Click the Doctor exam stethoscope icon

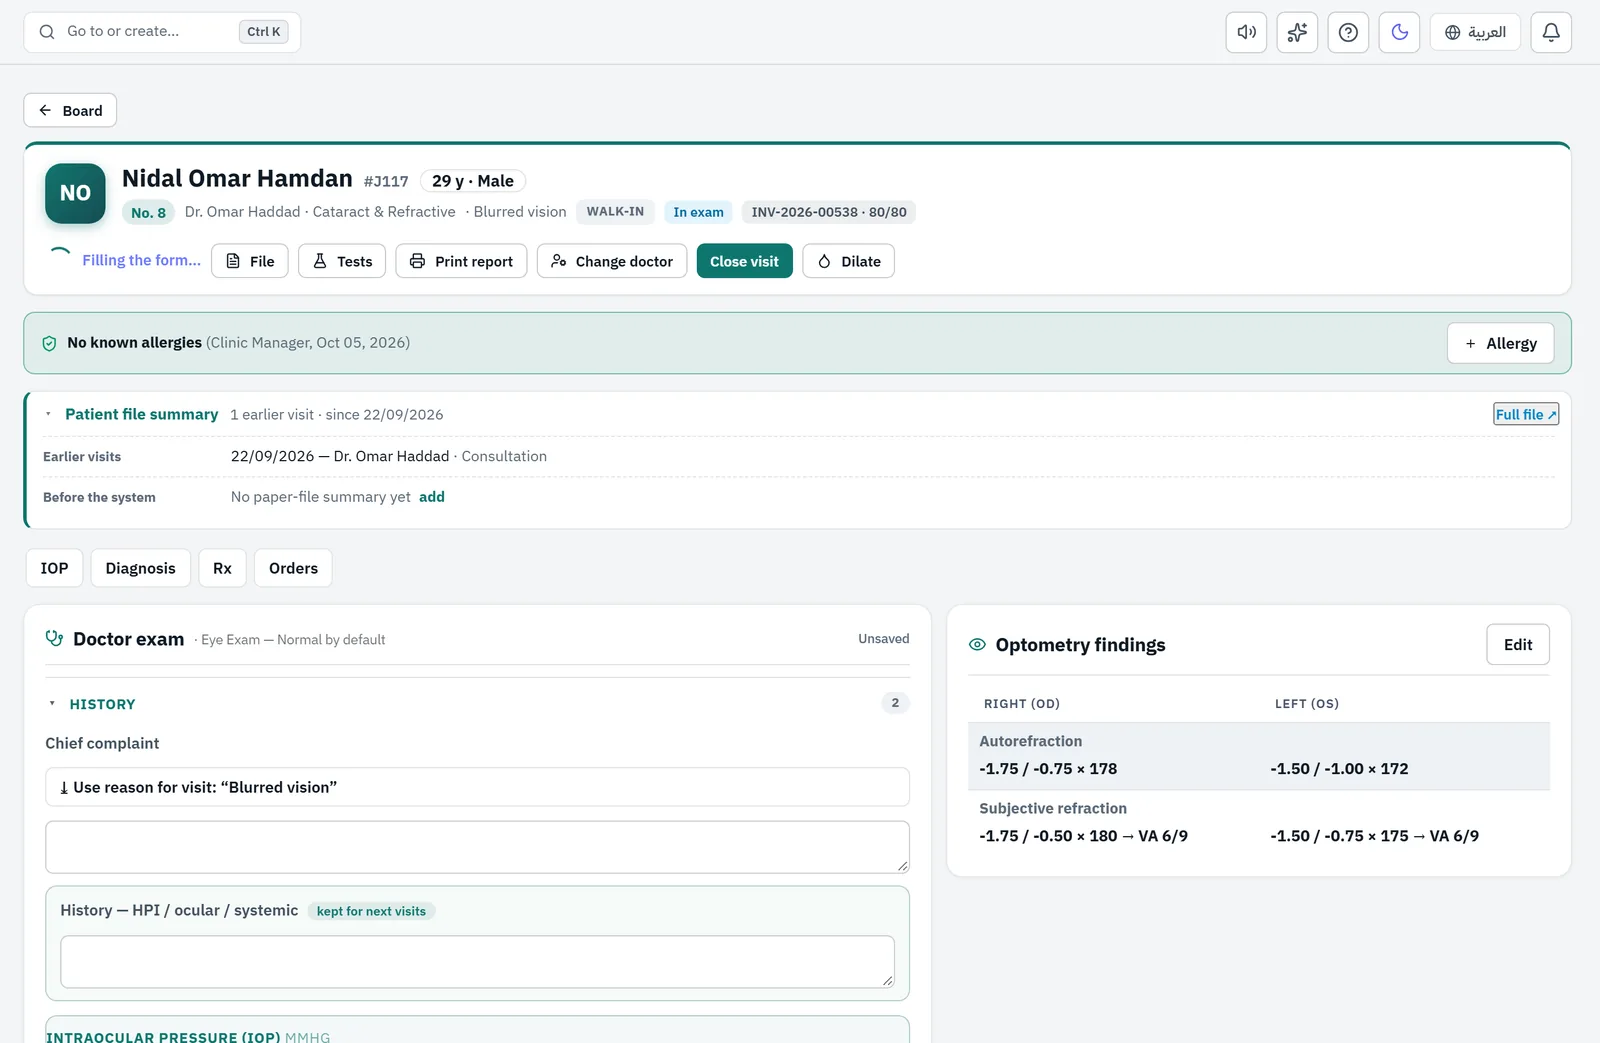coord(54,638)
